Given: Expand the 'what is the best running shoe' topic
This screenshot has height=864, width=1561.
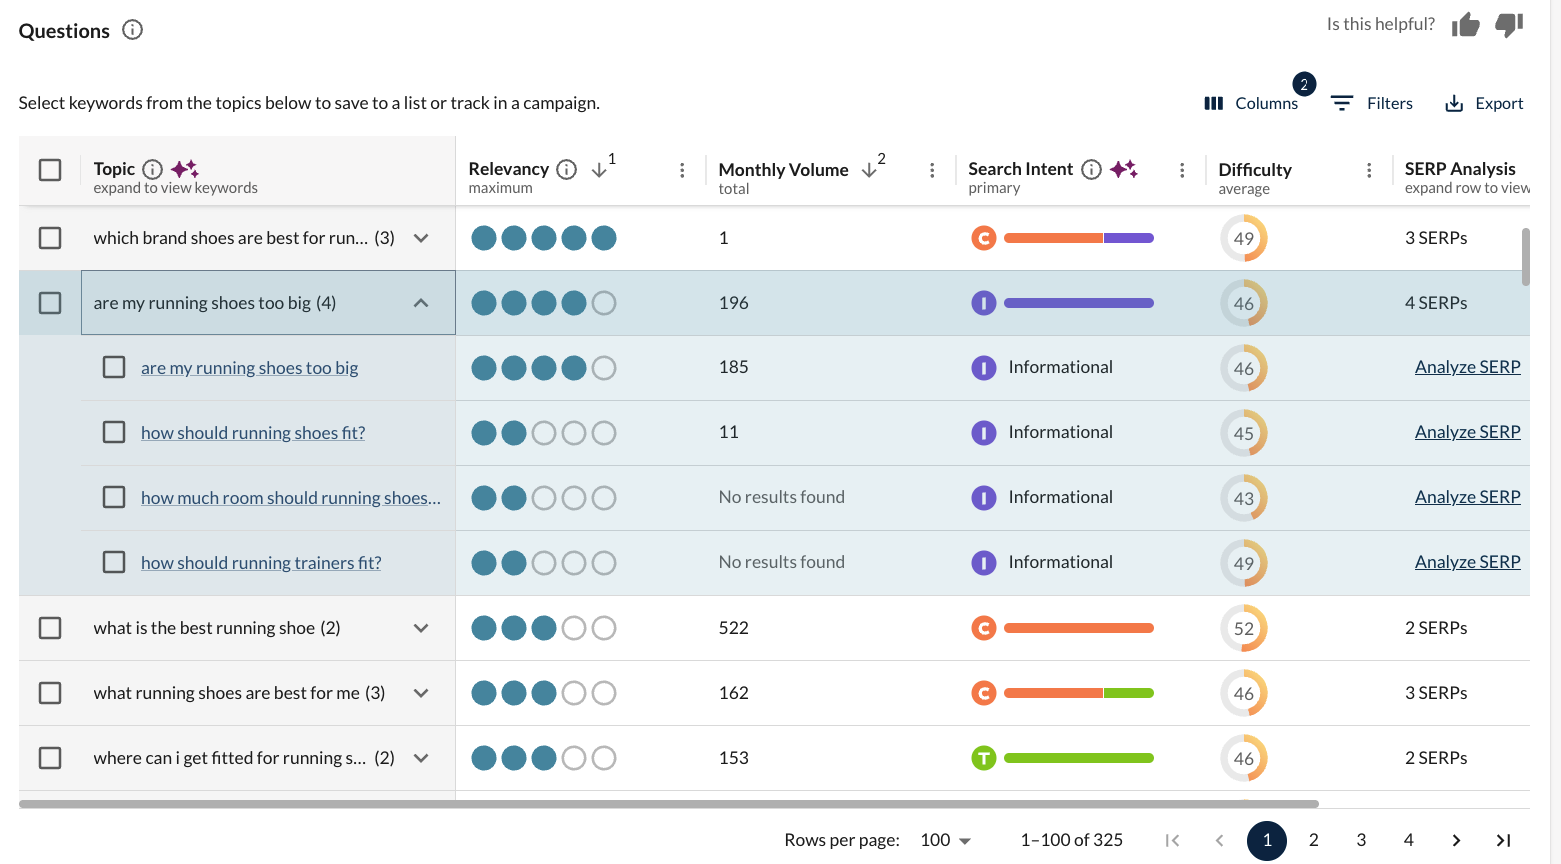Looking at the screenshot, I should pyautogui.click(x=421, y=627).
